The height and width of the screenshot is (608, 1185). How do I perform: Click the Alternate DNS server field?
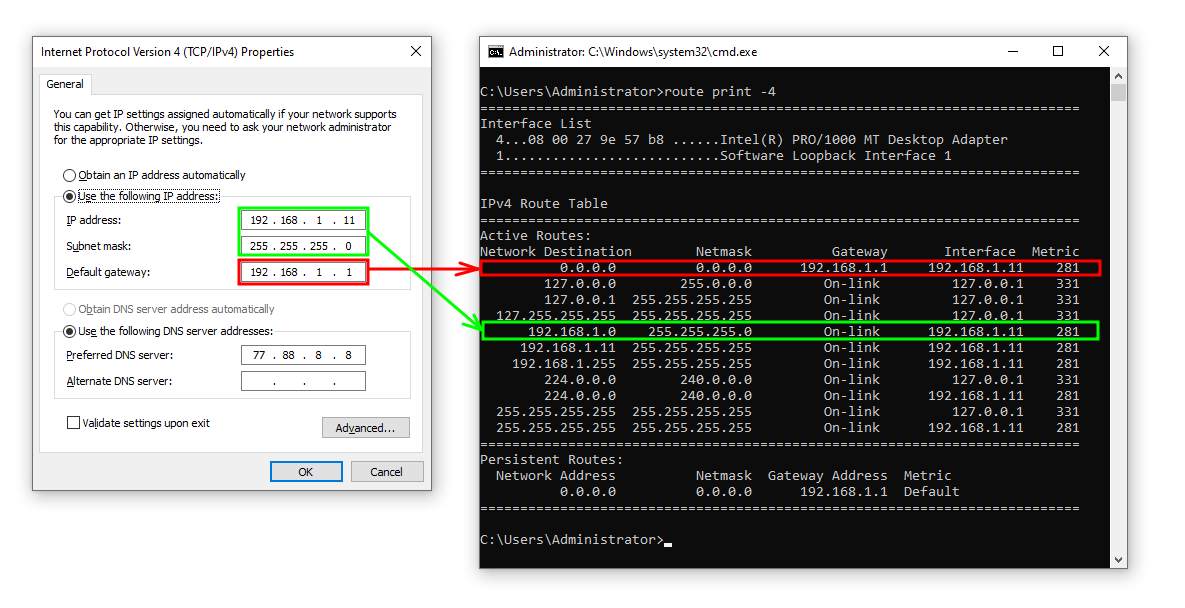[303, 381]
